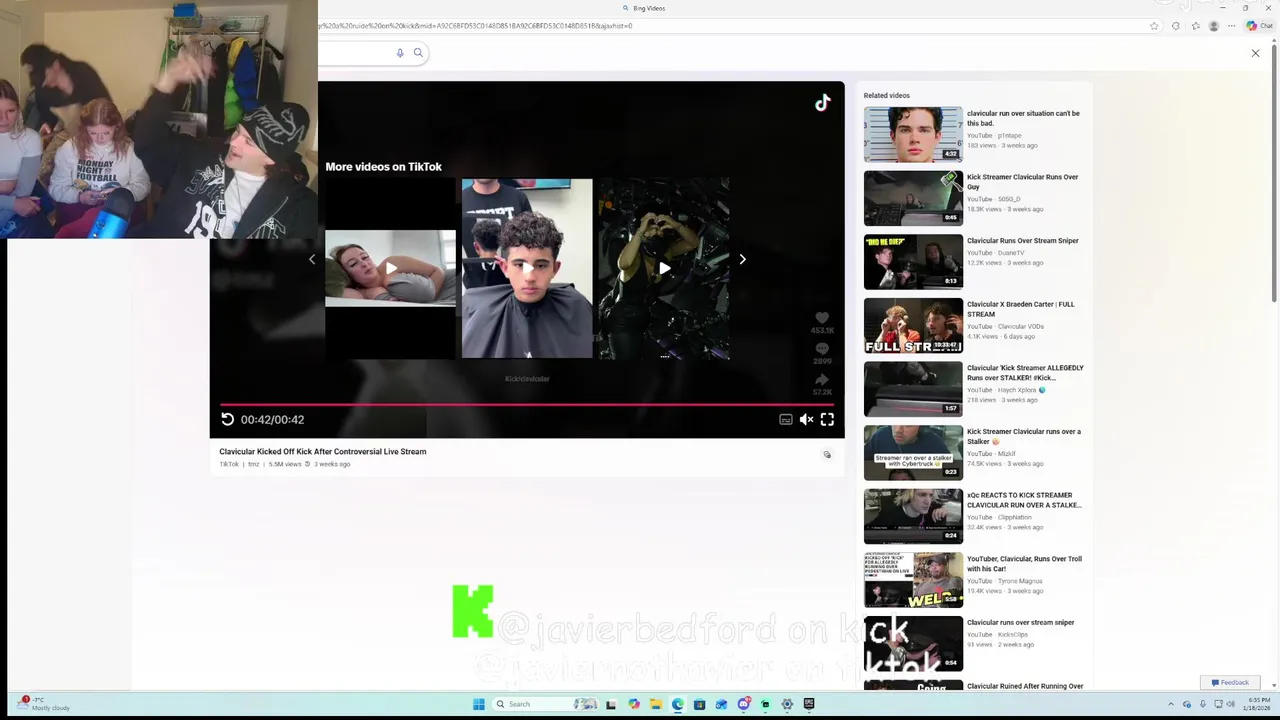Show hidden system tray icons
The image size is (1280, 720).
point(1171,704)
